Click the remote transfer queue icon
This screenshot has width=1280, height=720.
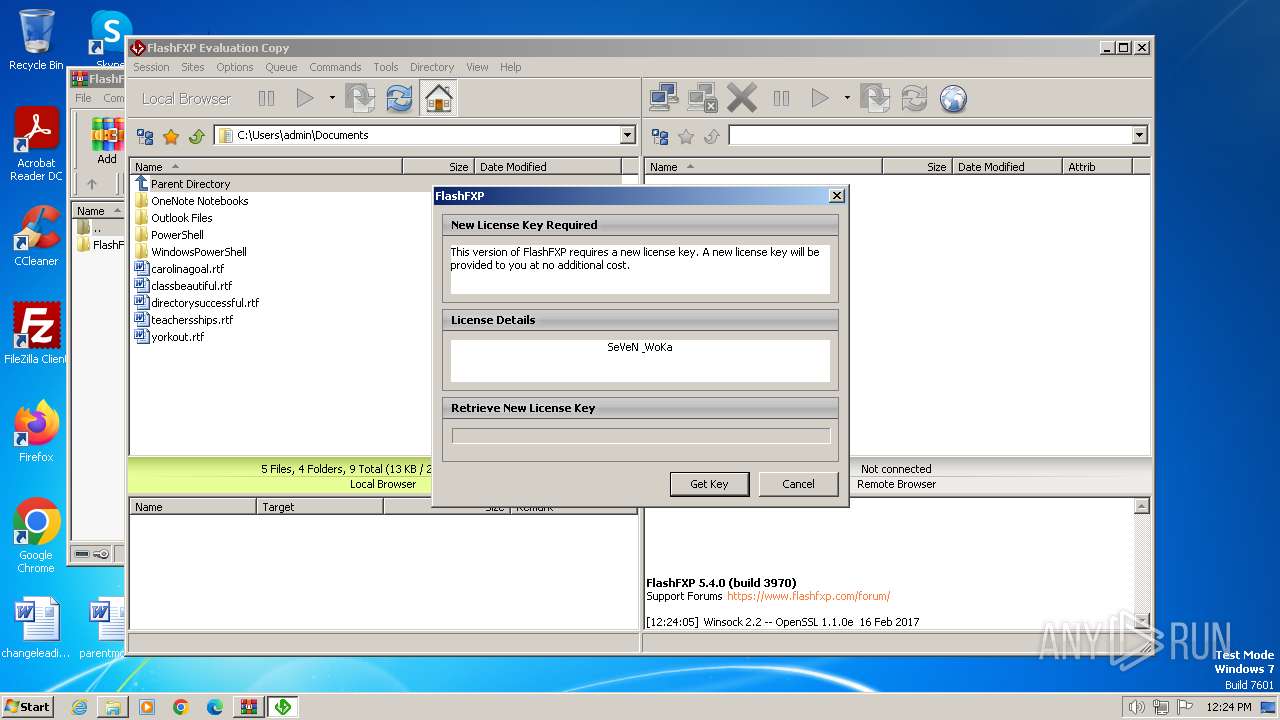tap(875, 98)
